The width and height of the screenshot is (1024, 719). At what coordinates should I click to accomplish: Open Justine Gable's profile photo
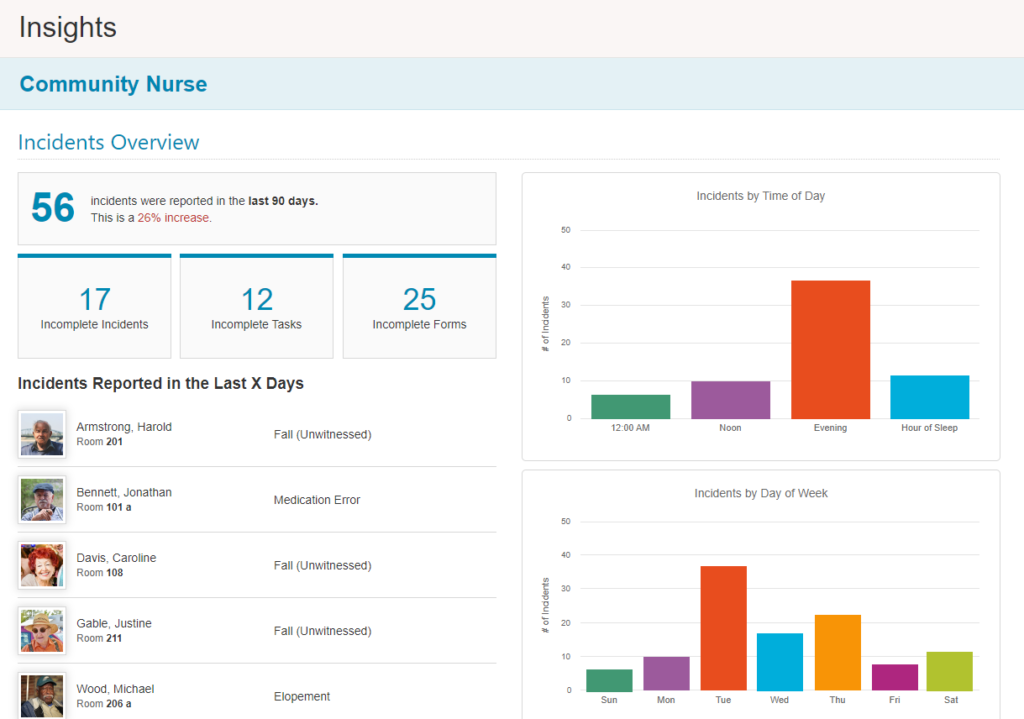coord(41,630)
